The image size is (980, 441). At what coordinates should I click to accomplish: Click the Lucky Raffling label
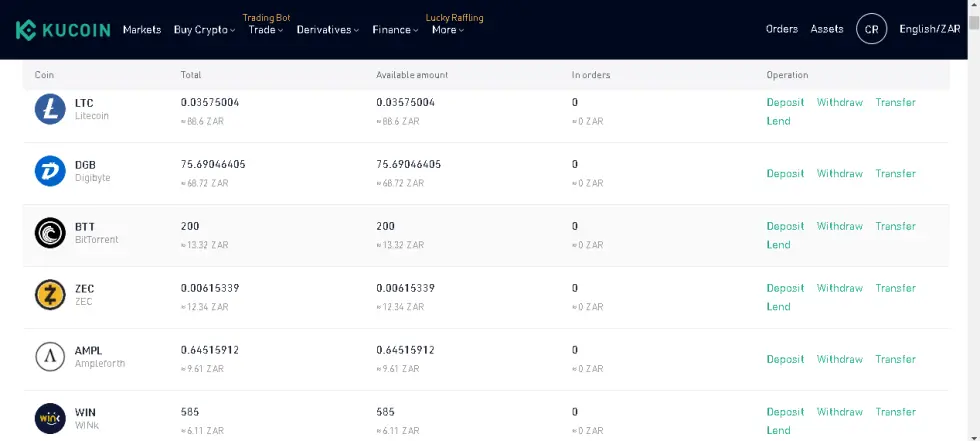point(454,17)
